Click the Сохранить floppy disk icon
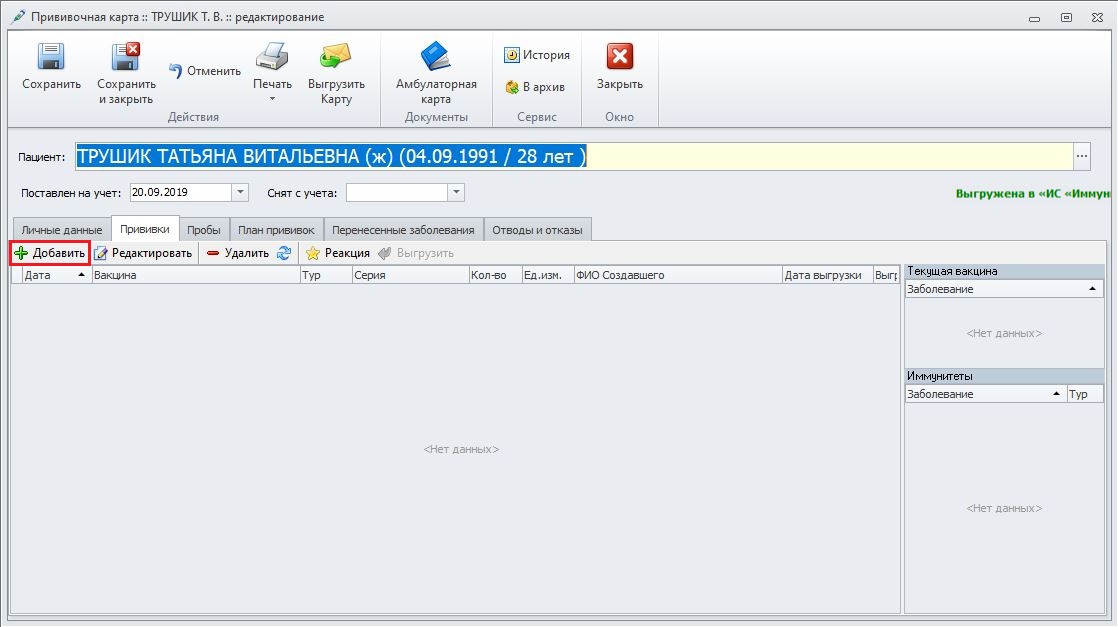The height and width of the screenshot is (627, 1118). [x=51, y=58]
